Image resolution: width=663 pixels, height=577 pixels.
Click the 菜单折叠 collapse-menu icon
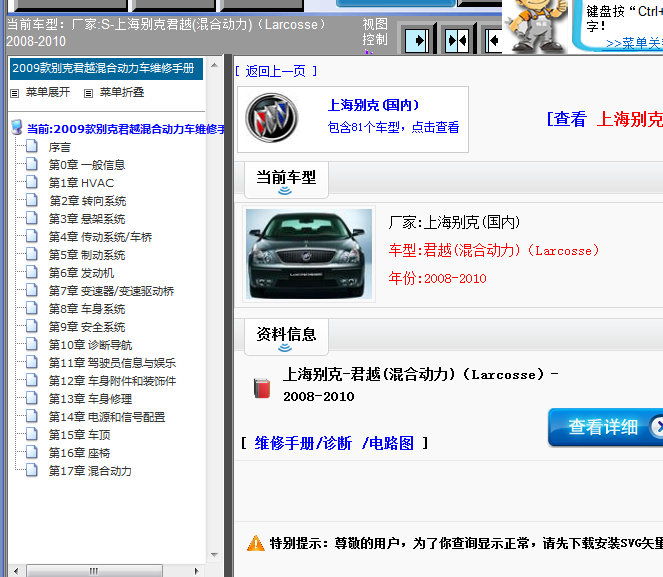[x=88, y=93]
